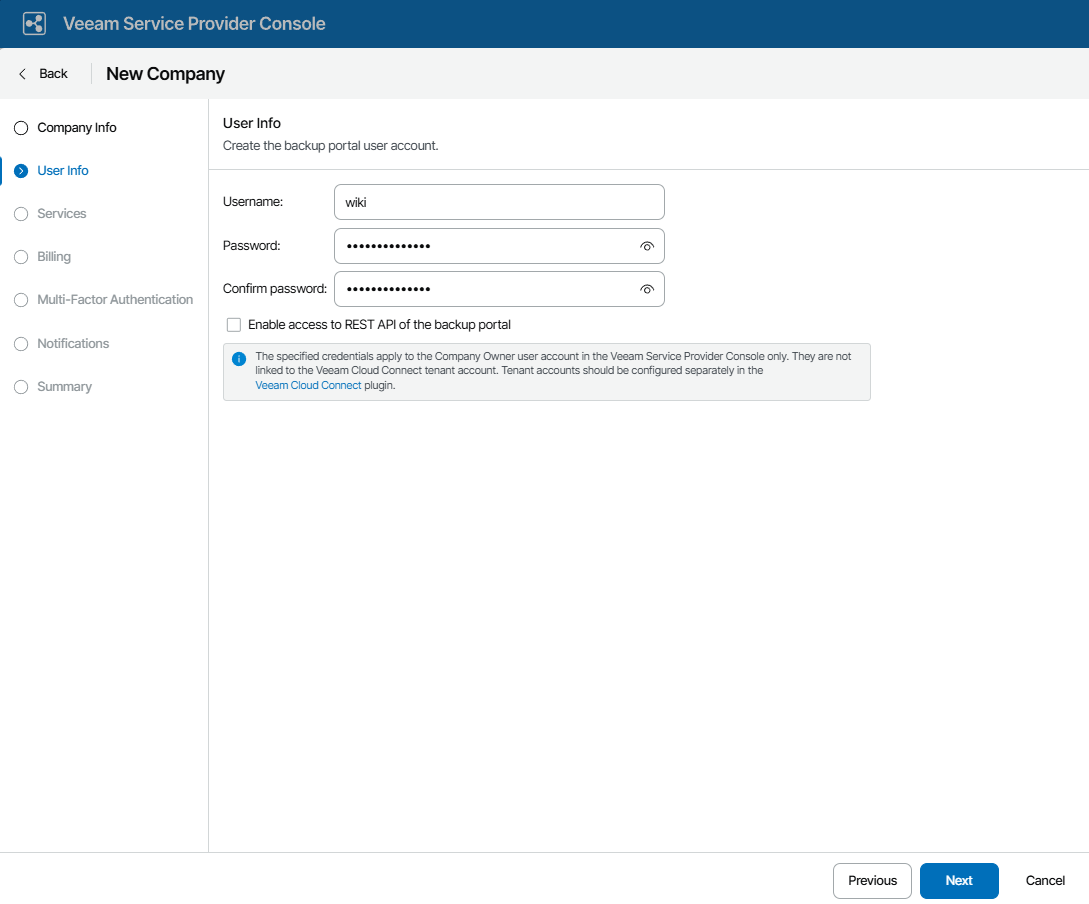Focus the Confirm password input field
The height and width of the screenshot is (904, 1089).
coord(485,289)
